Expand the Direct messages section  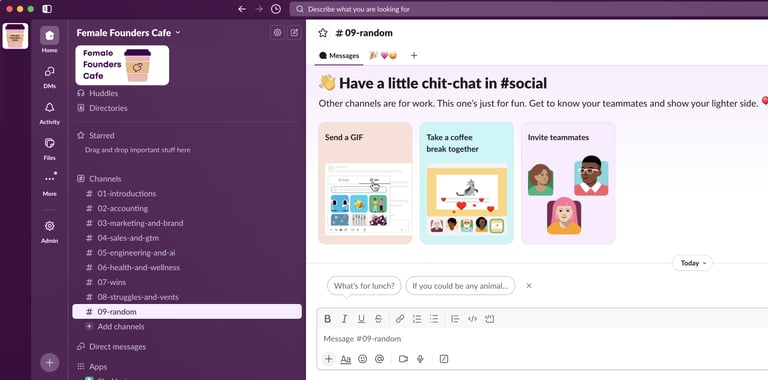click(x=117, y=347)
